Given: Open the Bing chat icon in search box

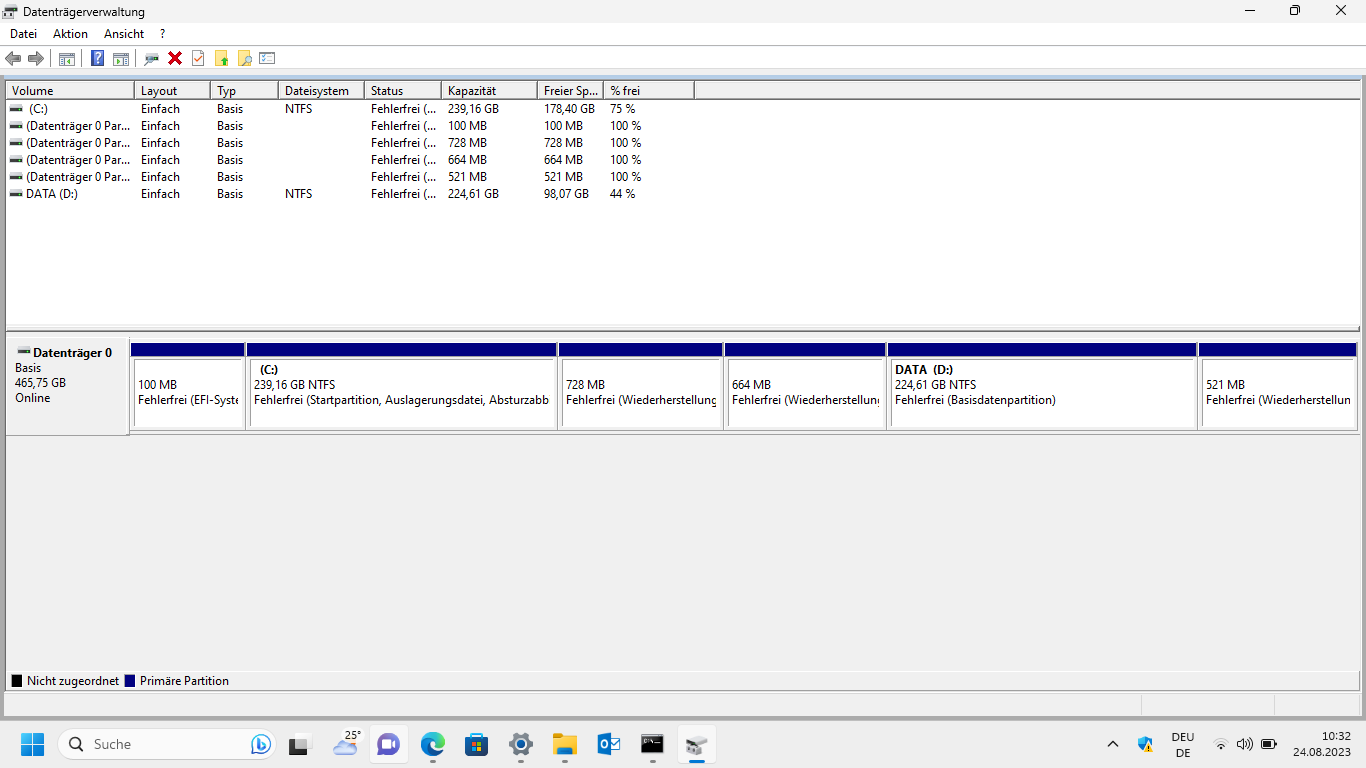Looking at the screenshot, I should (x=260, y=744).
